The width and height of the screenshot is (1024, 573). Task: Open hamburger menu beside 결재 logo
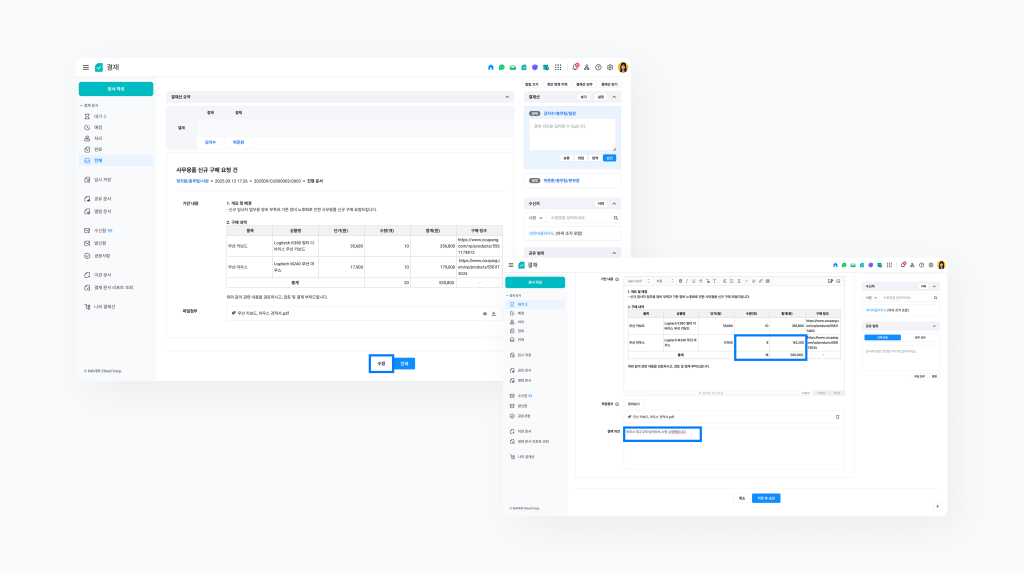click(x=86, y=67)
